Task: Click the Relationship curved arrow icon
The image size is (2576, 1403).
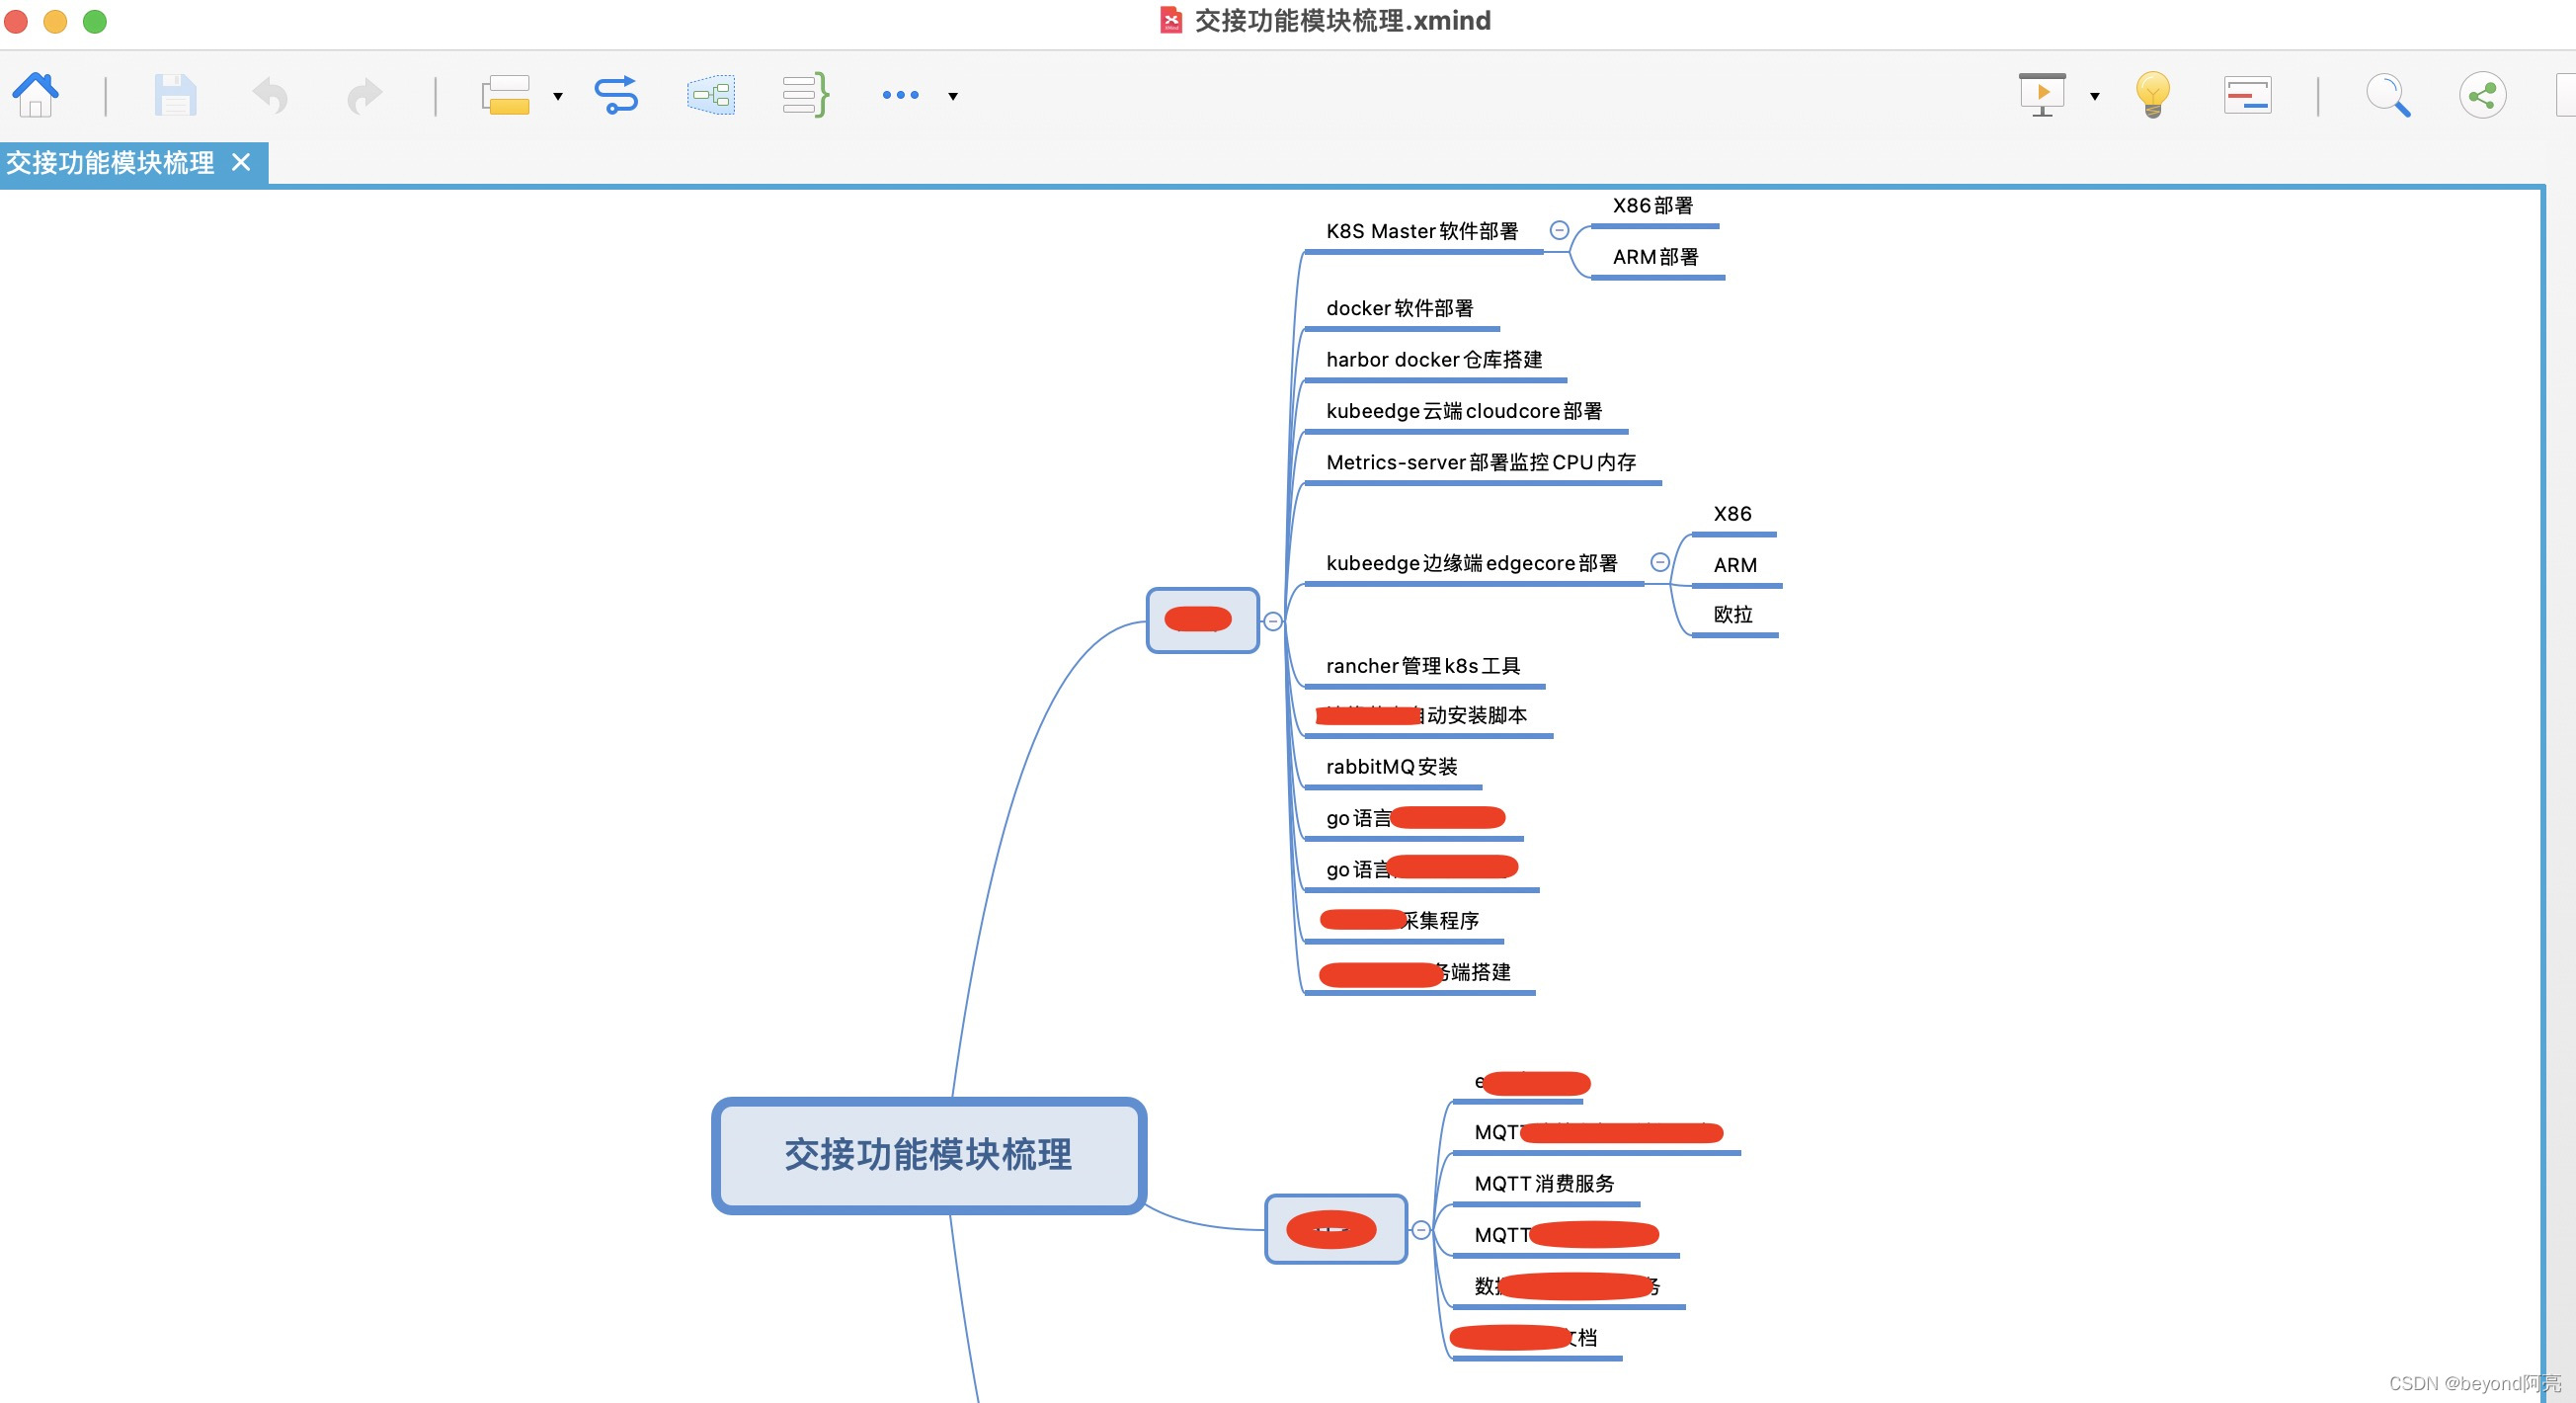Action: coord(616,96)
